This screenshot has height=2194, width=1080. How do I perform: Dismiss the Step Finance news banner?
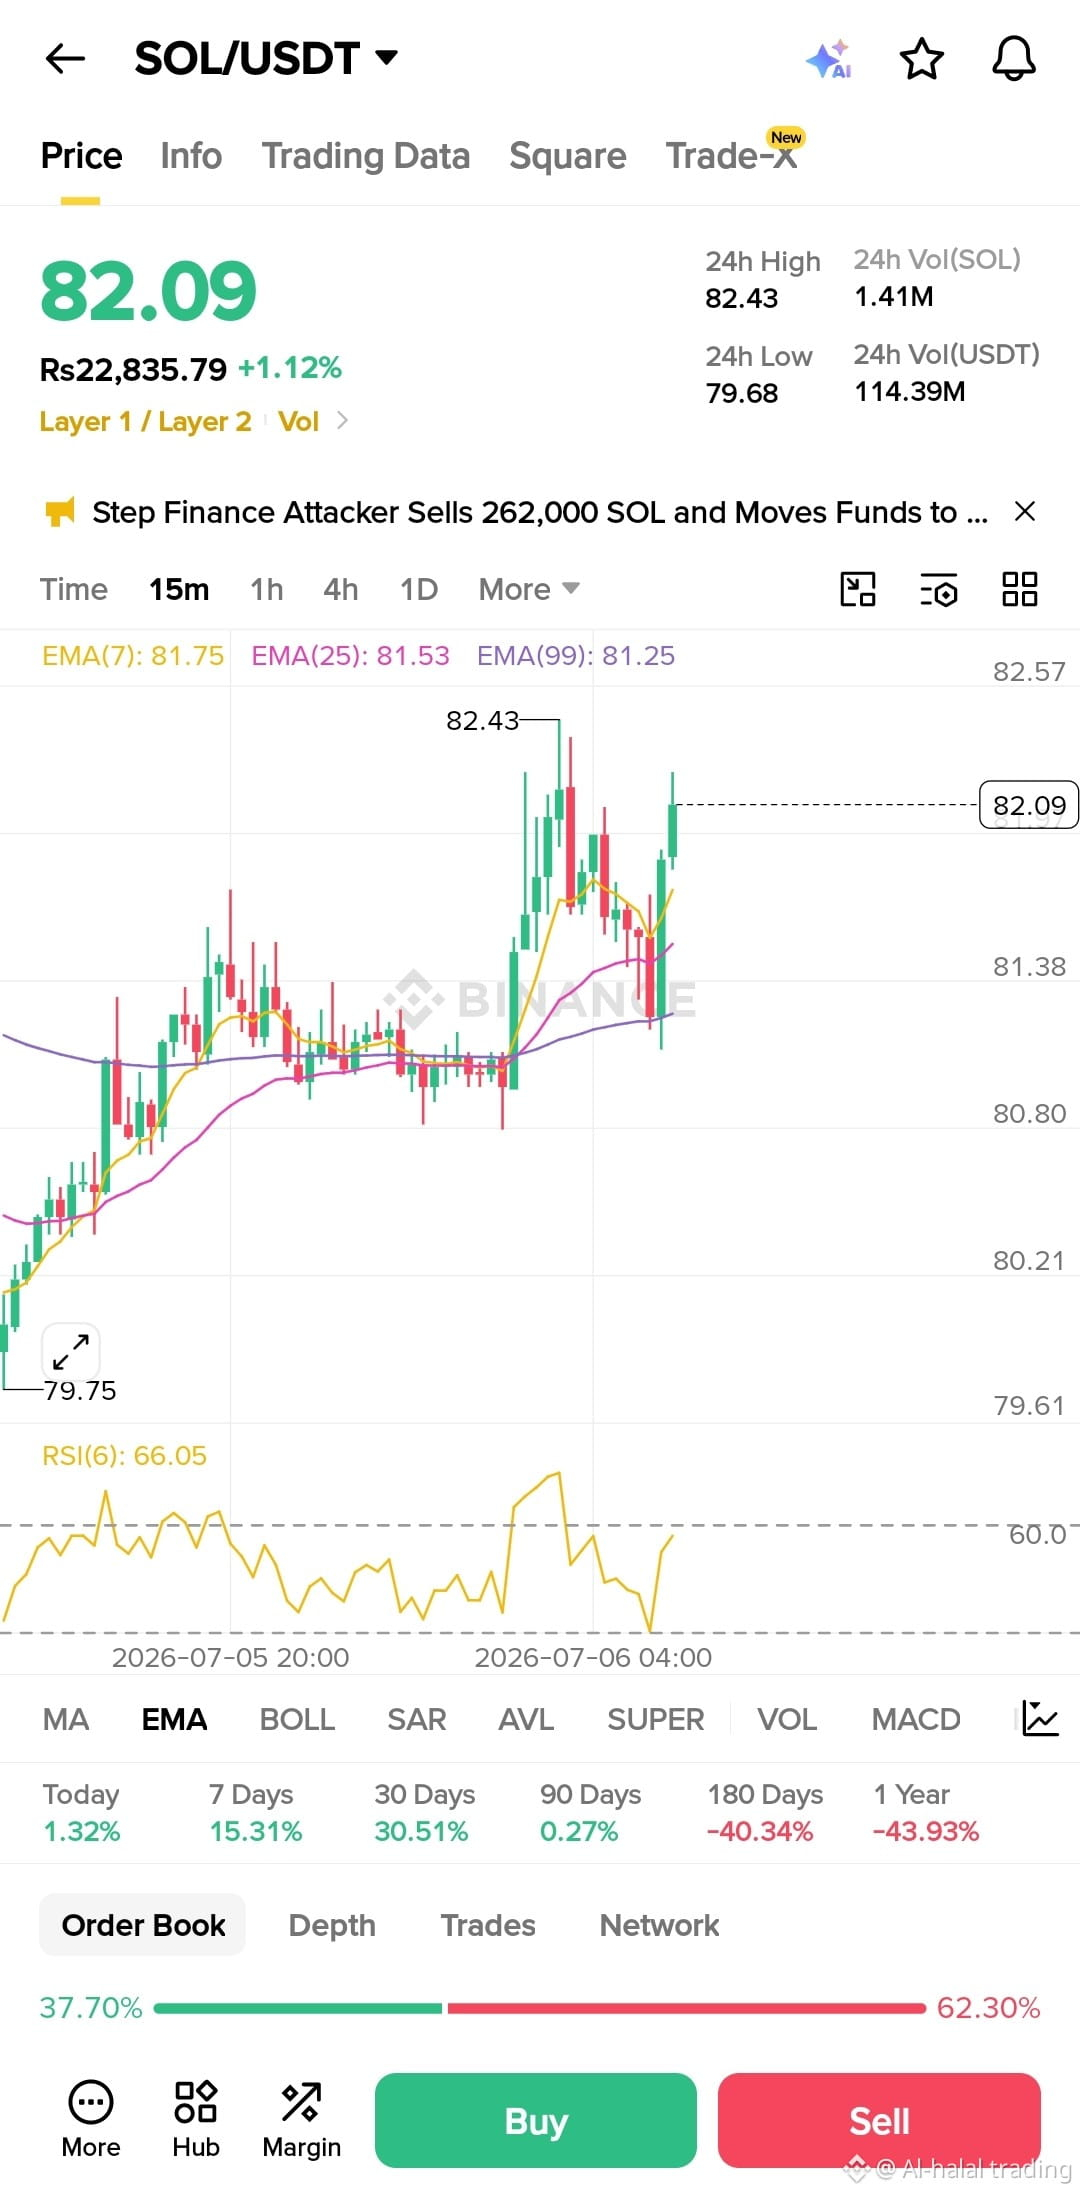click(1025, 512)
